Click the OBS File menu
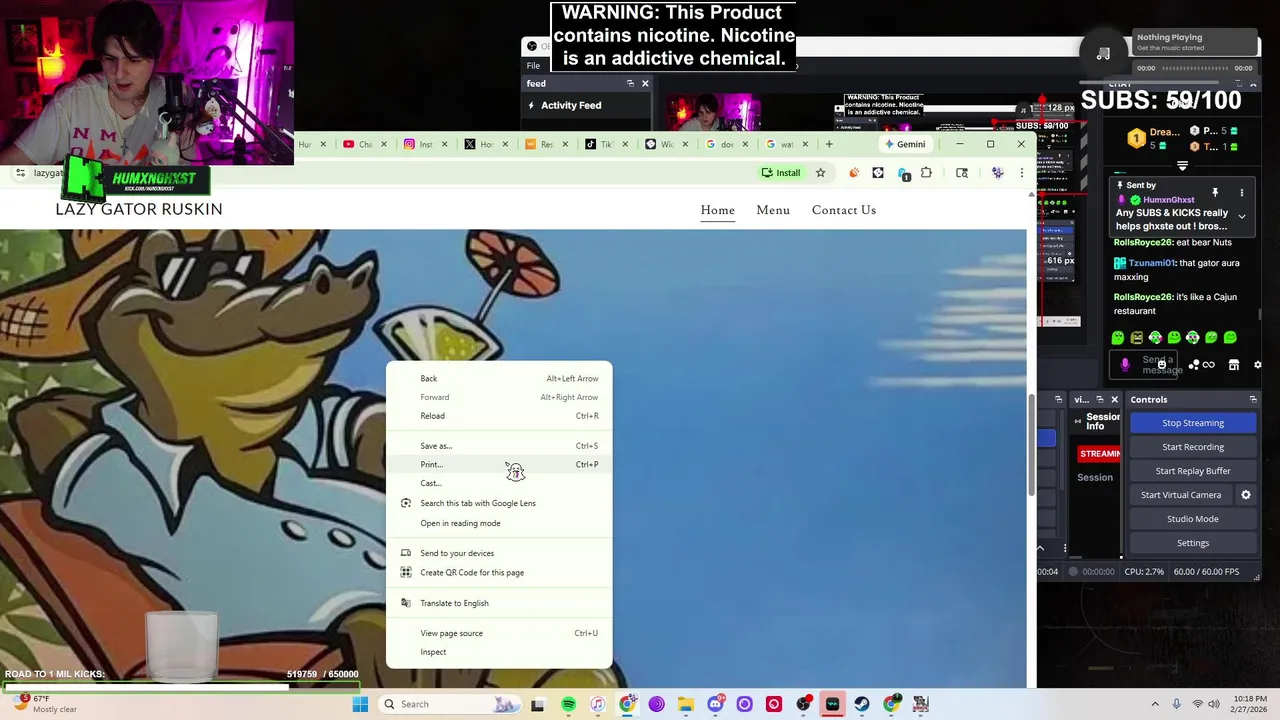The width and height of the screenshot is (1280, 720). pyautogui.click(x=533, y=65)
